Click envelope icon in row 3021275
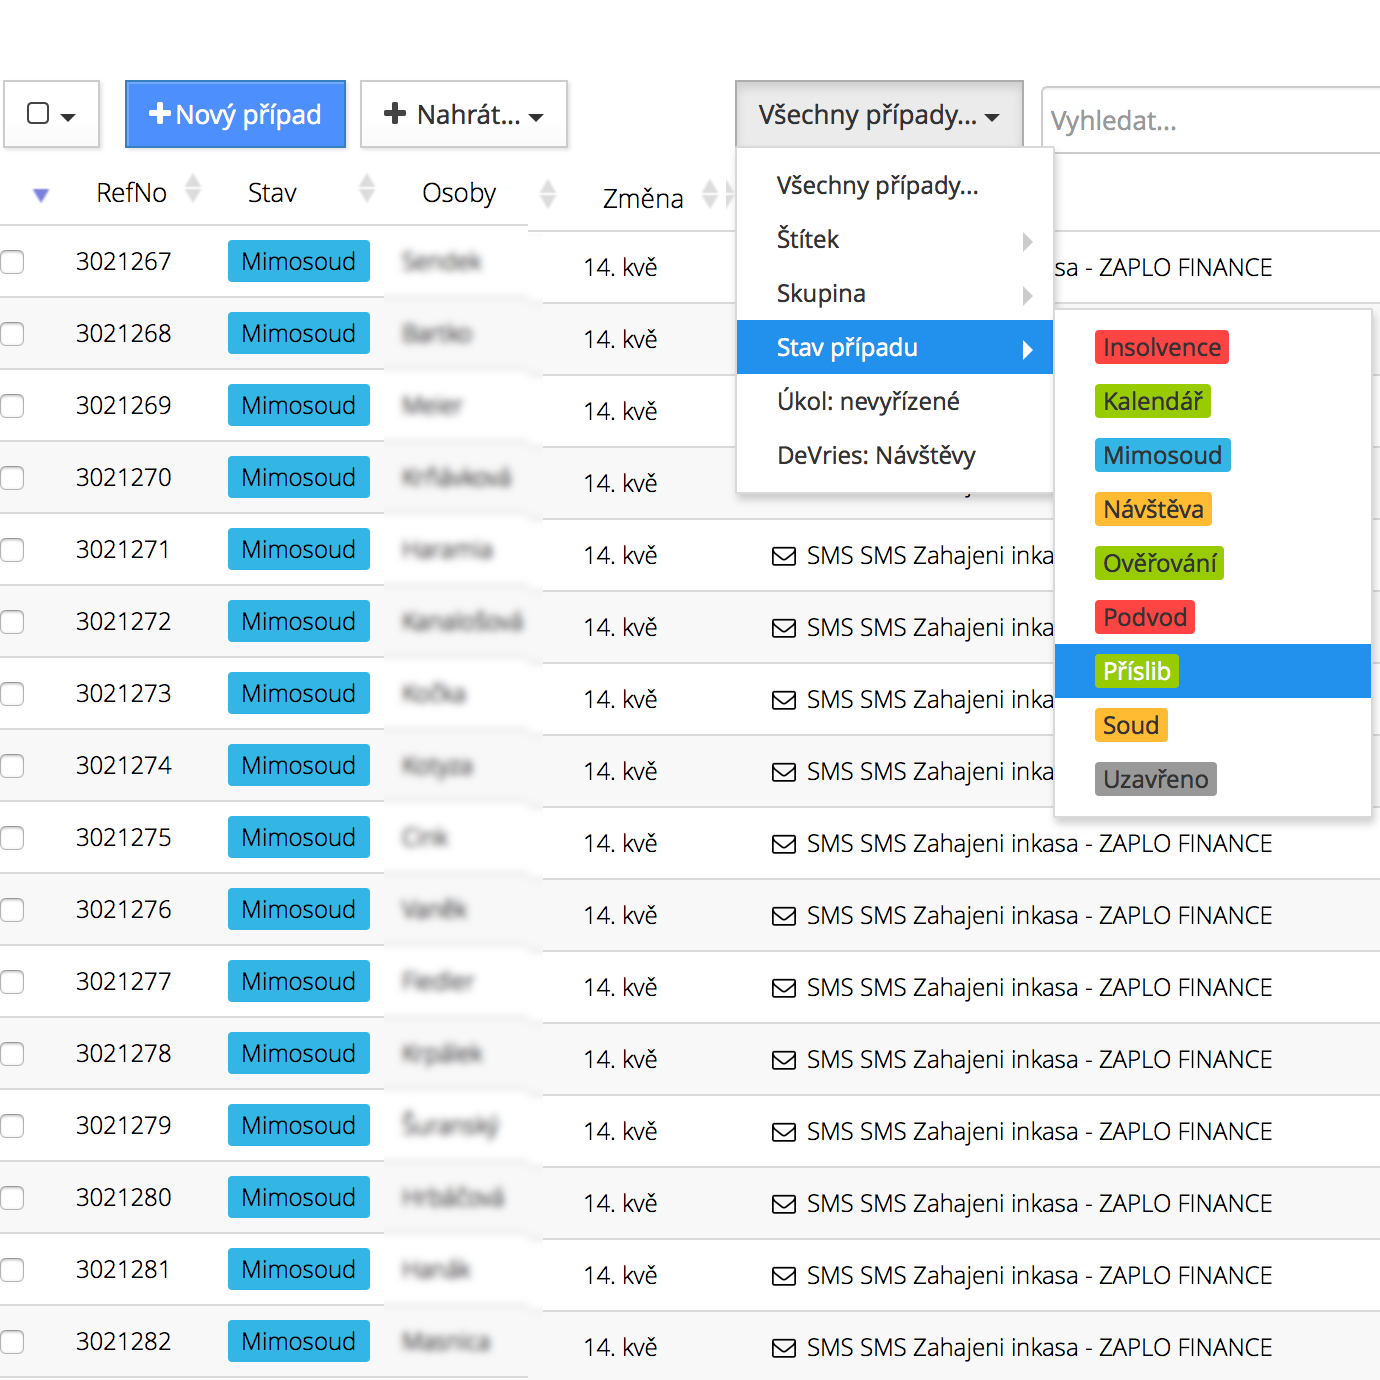Viewport: 1380px width, 1380px height. 784,845
